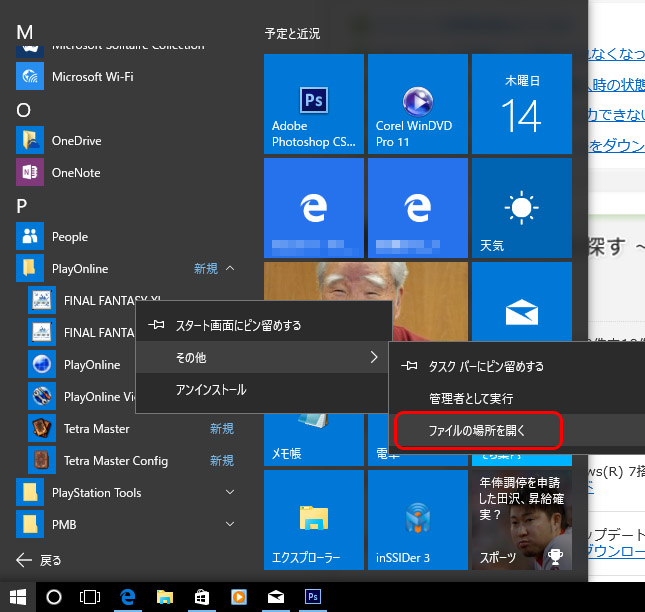This screenshot has height=612, width=645.
Task: Open the その他 submenu arrow
Action: [374, 357]
